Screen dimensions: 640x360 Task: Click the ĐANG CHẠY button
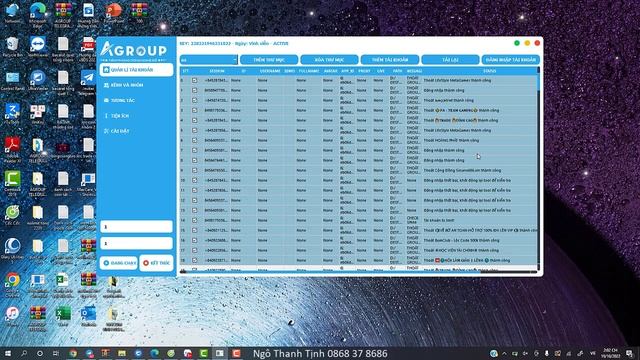coord(119,263)
